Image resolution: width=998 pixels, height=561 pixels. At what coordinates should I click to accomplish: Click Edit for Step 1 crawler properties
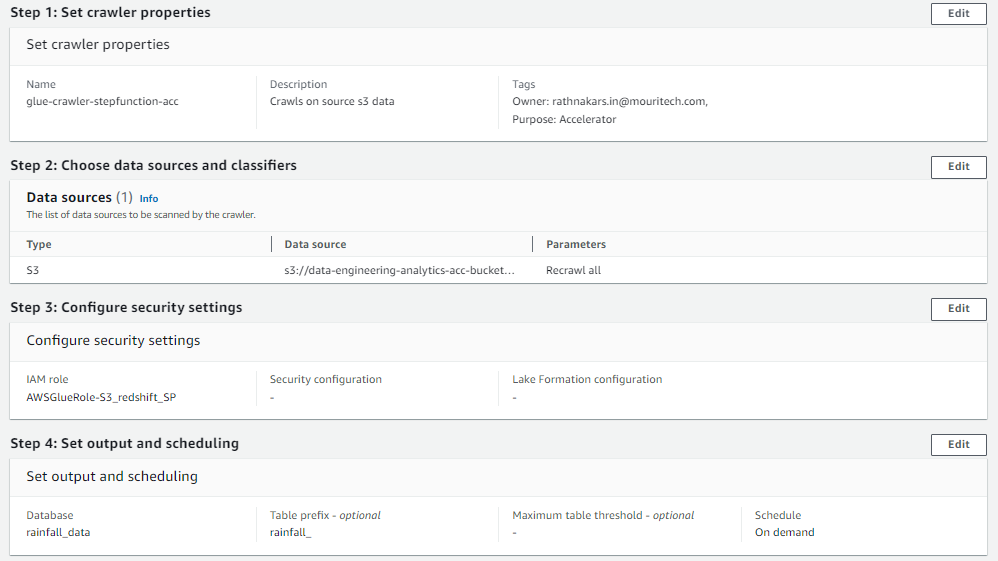tap(958, 14)
